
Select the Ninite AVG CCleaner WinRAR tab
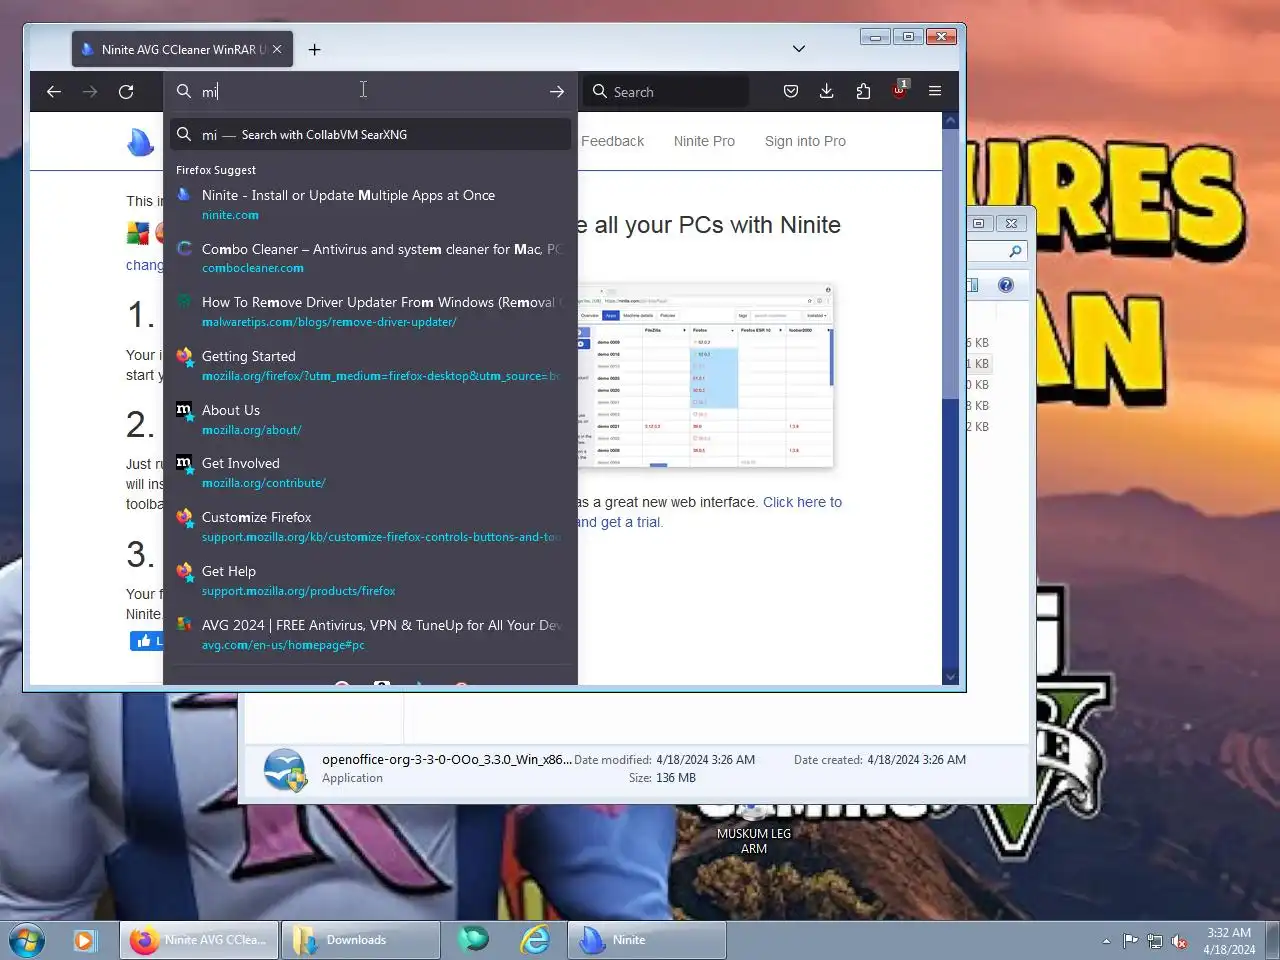[x=183, y=49]
